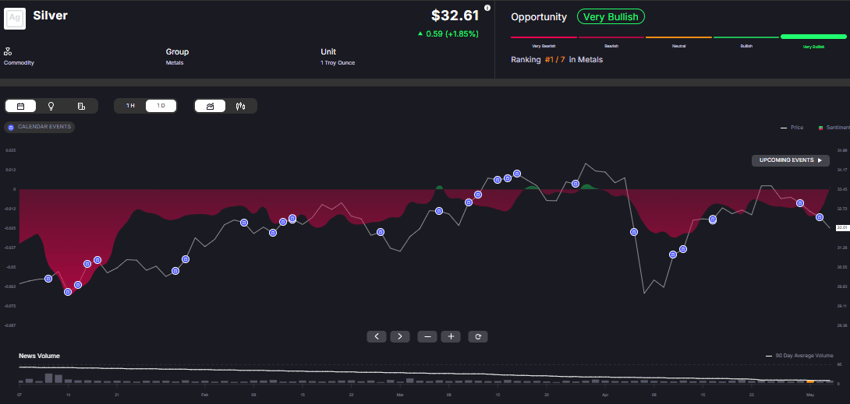The height and width of the screenshot is (404, 850).
Task: Select the Bullish scale segment
Action: pyautogui.click(x=746, y=37)
